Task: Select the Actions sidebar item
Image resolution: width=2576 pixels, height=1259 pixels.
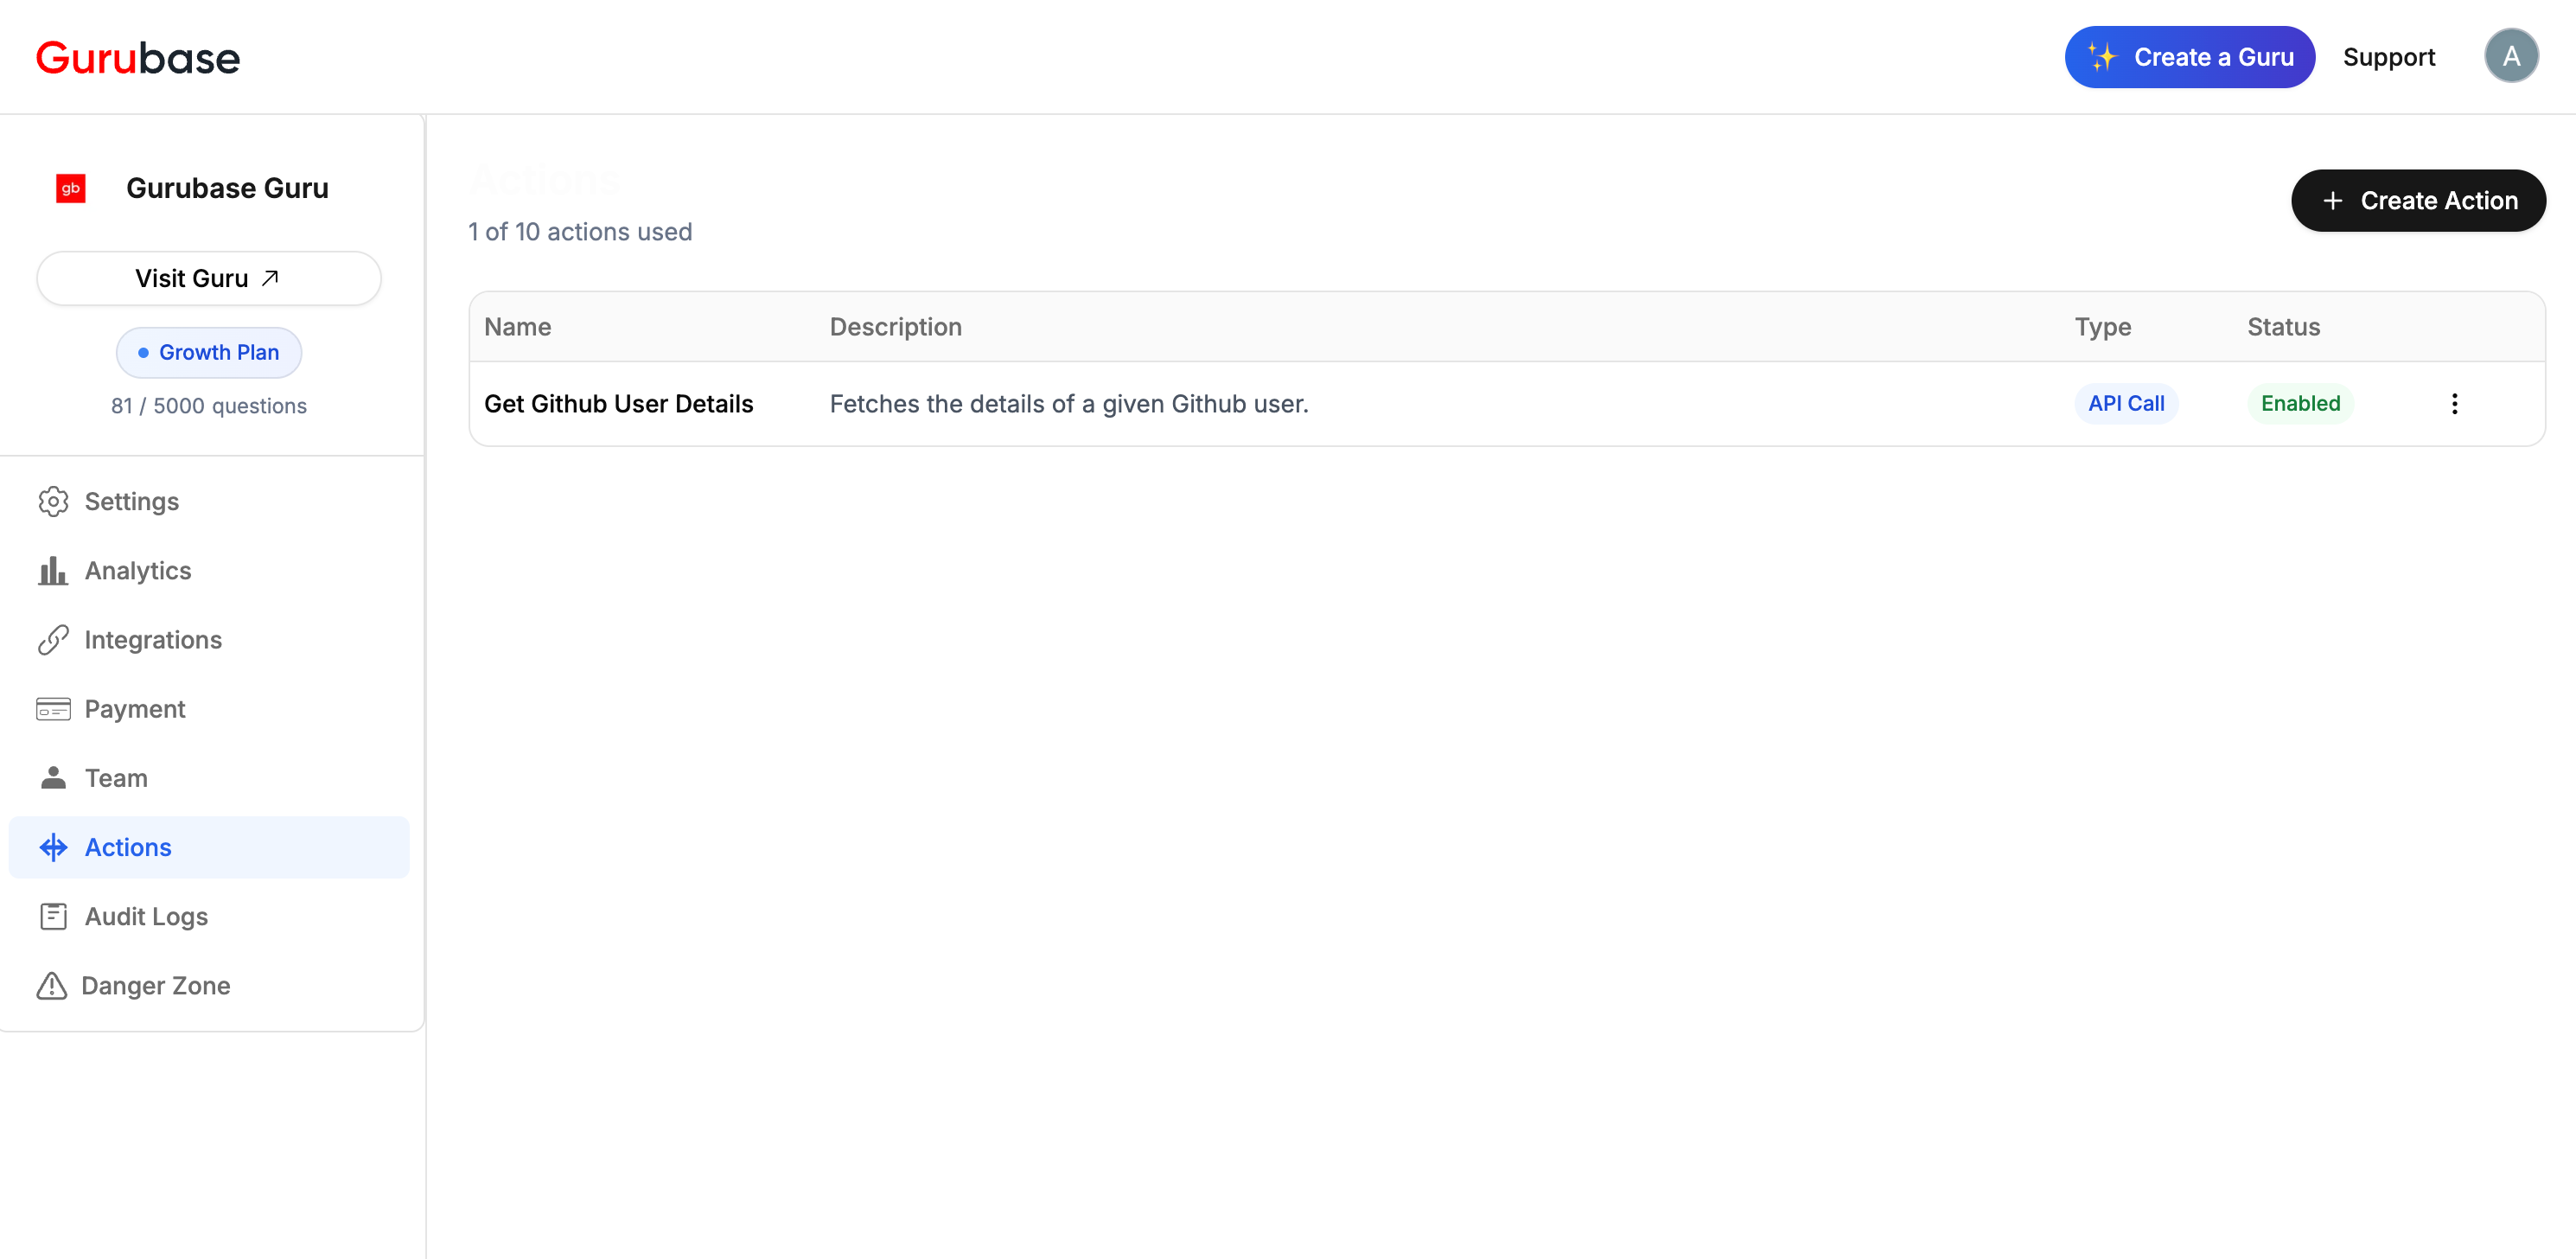Action: 209,847
